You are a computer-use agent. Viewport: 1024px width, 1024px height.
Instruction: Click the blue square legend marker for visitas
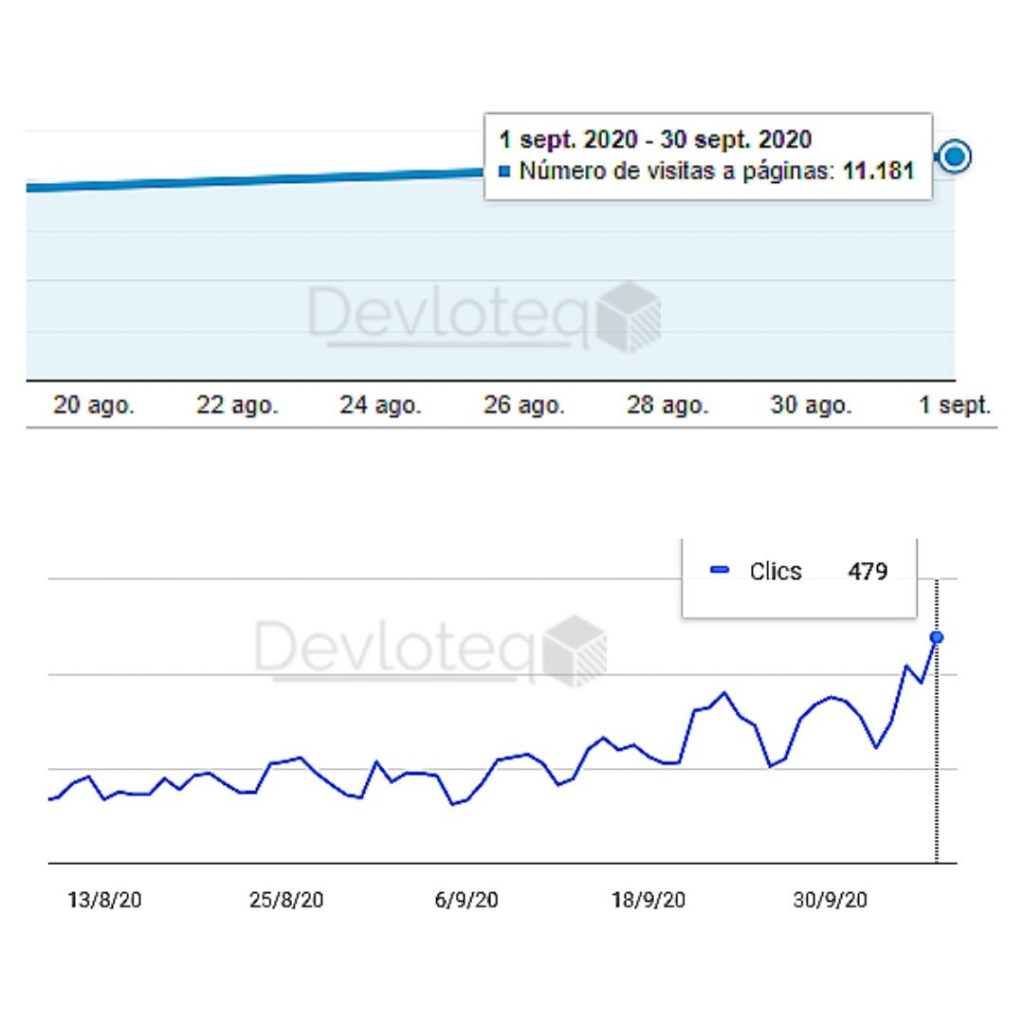pos(504,172)
